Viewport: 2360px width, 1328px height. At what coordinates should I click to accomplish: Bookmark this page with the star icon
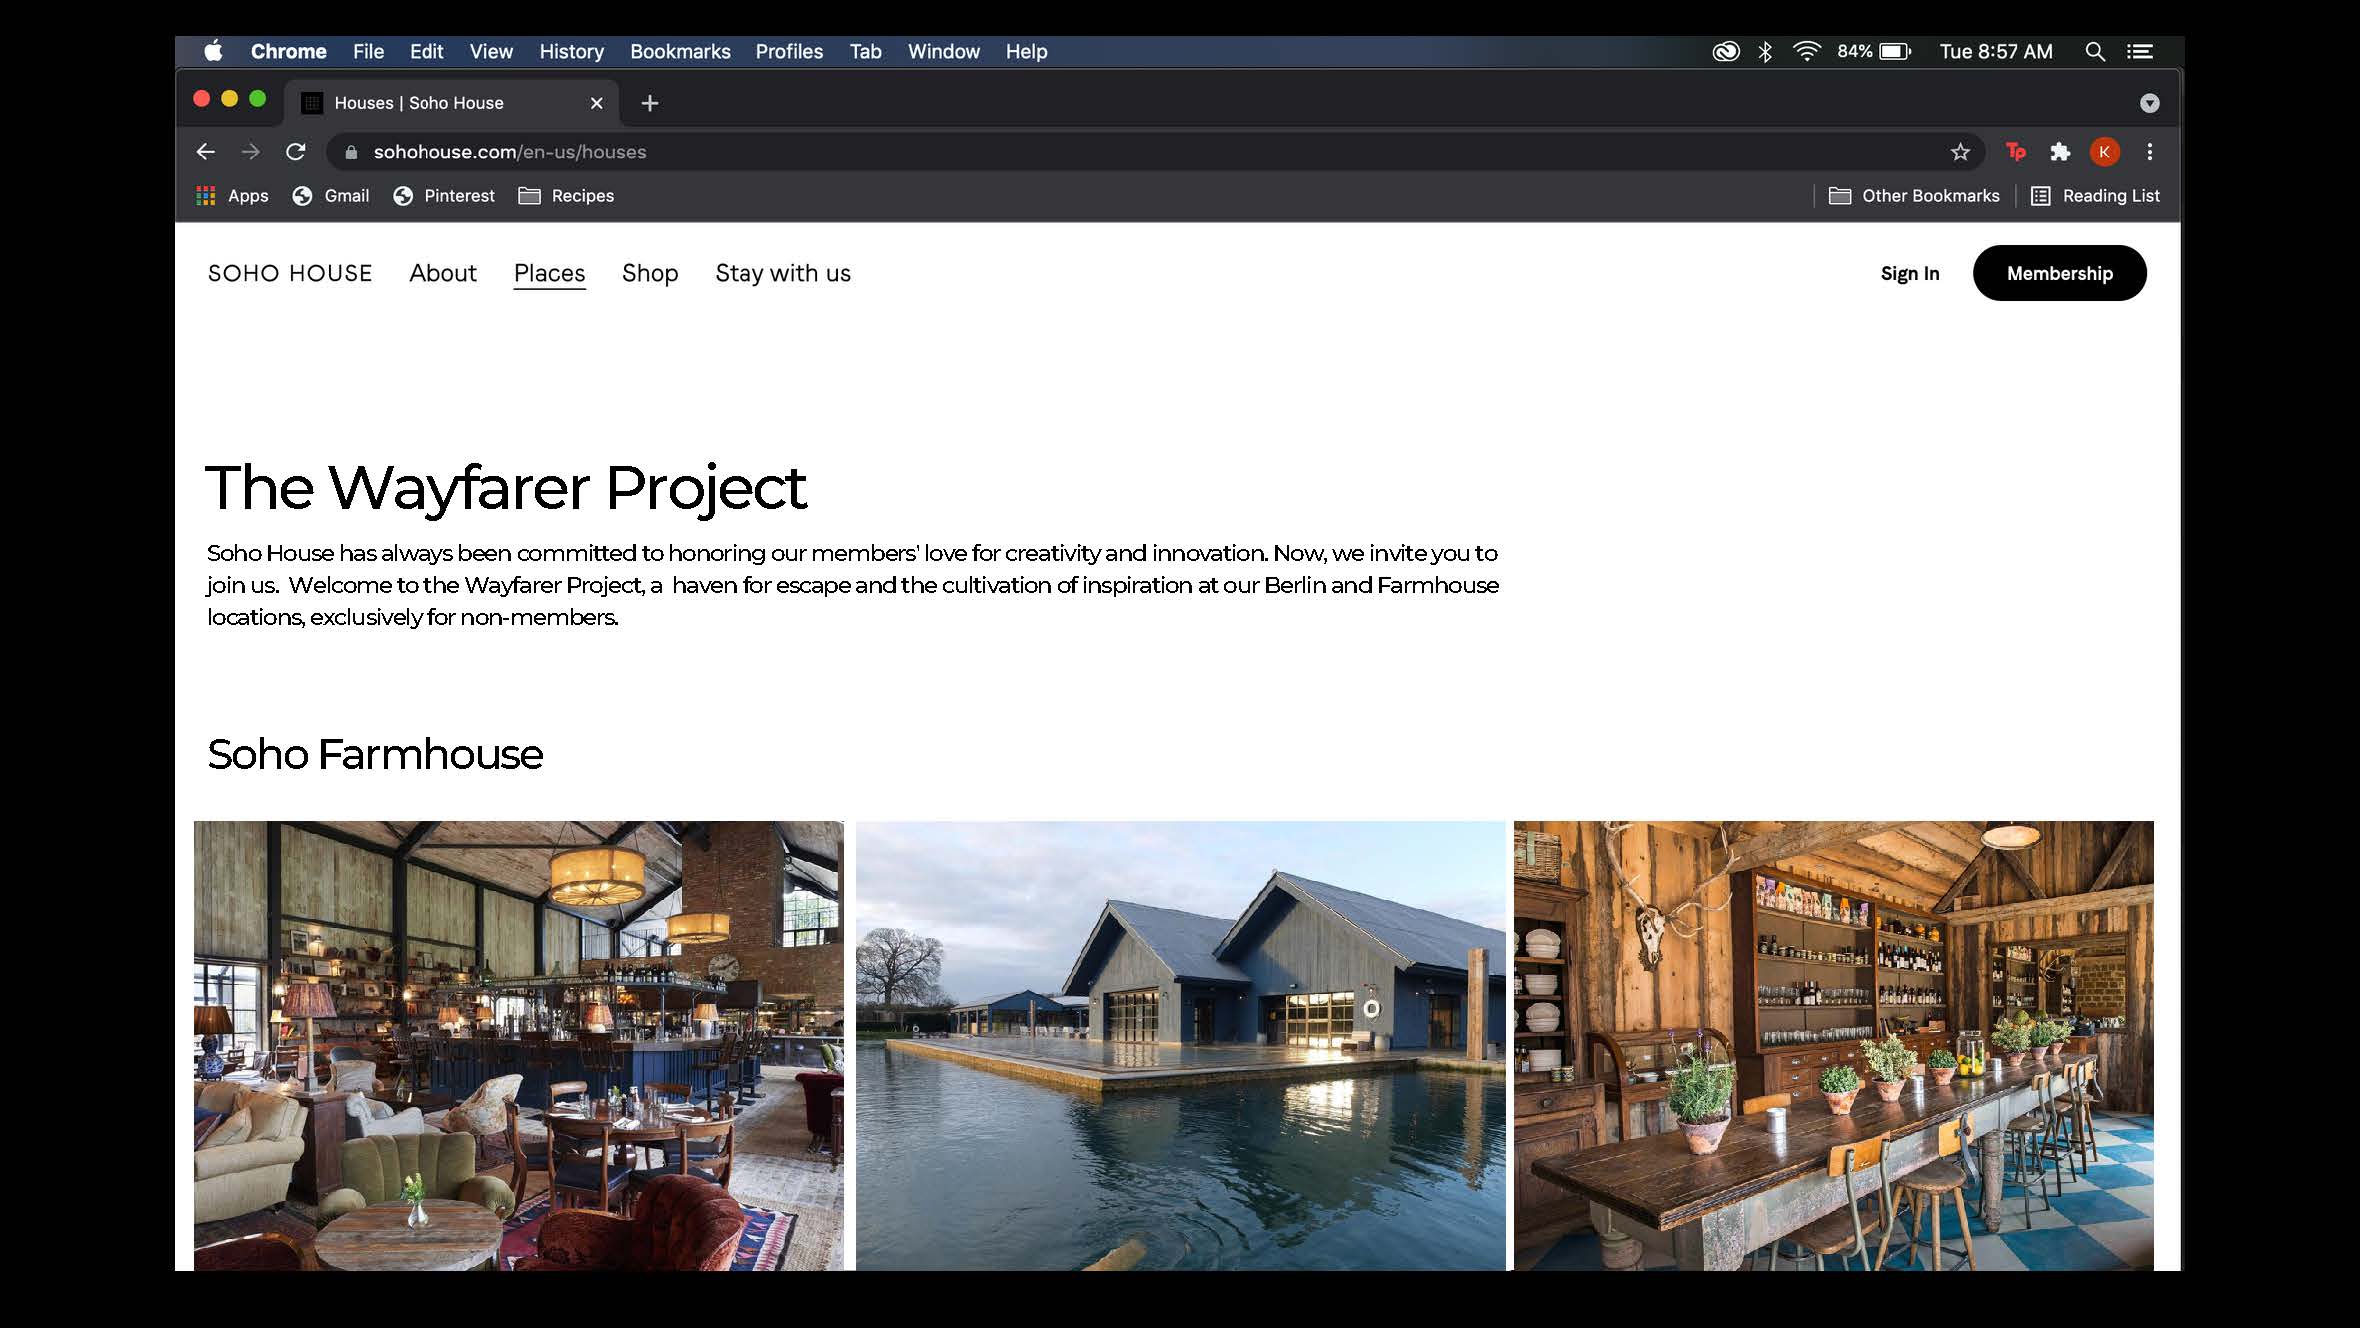[1960, 152]
